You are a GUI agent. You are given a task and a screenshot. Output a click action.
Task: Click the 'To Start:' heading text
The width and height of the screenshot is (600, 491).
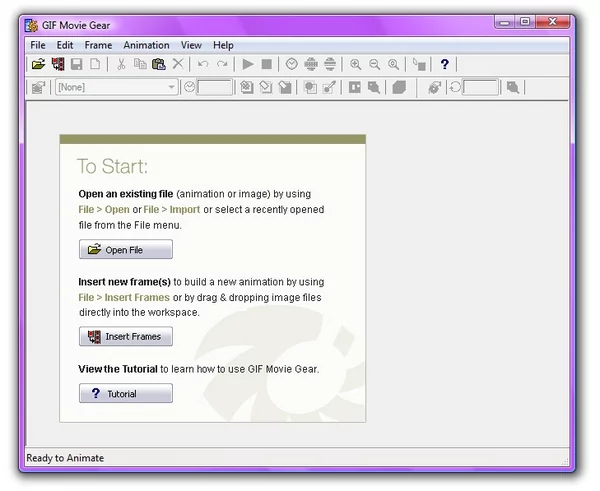tap(112, 166)
